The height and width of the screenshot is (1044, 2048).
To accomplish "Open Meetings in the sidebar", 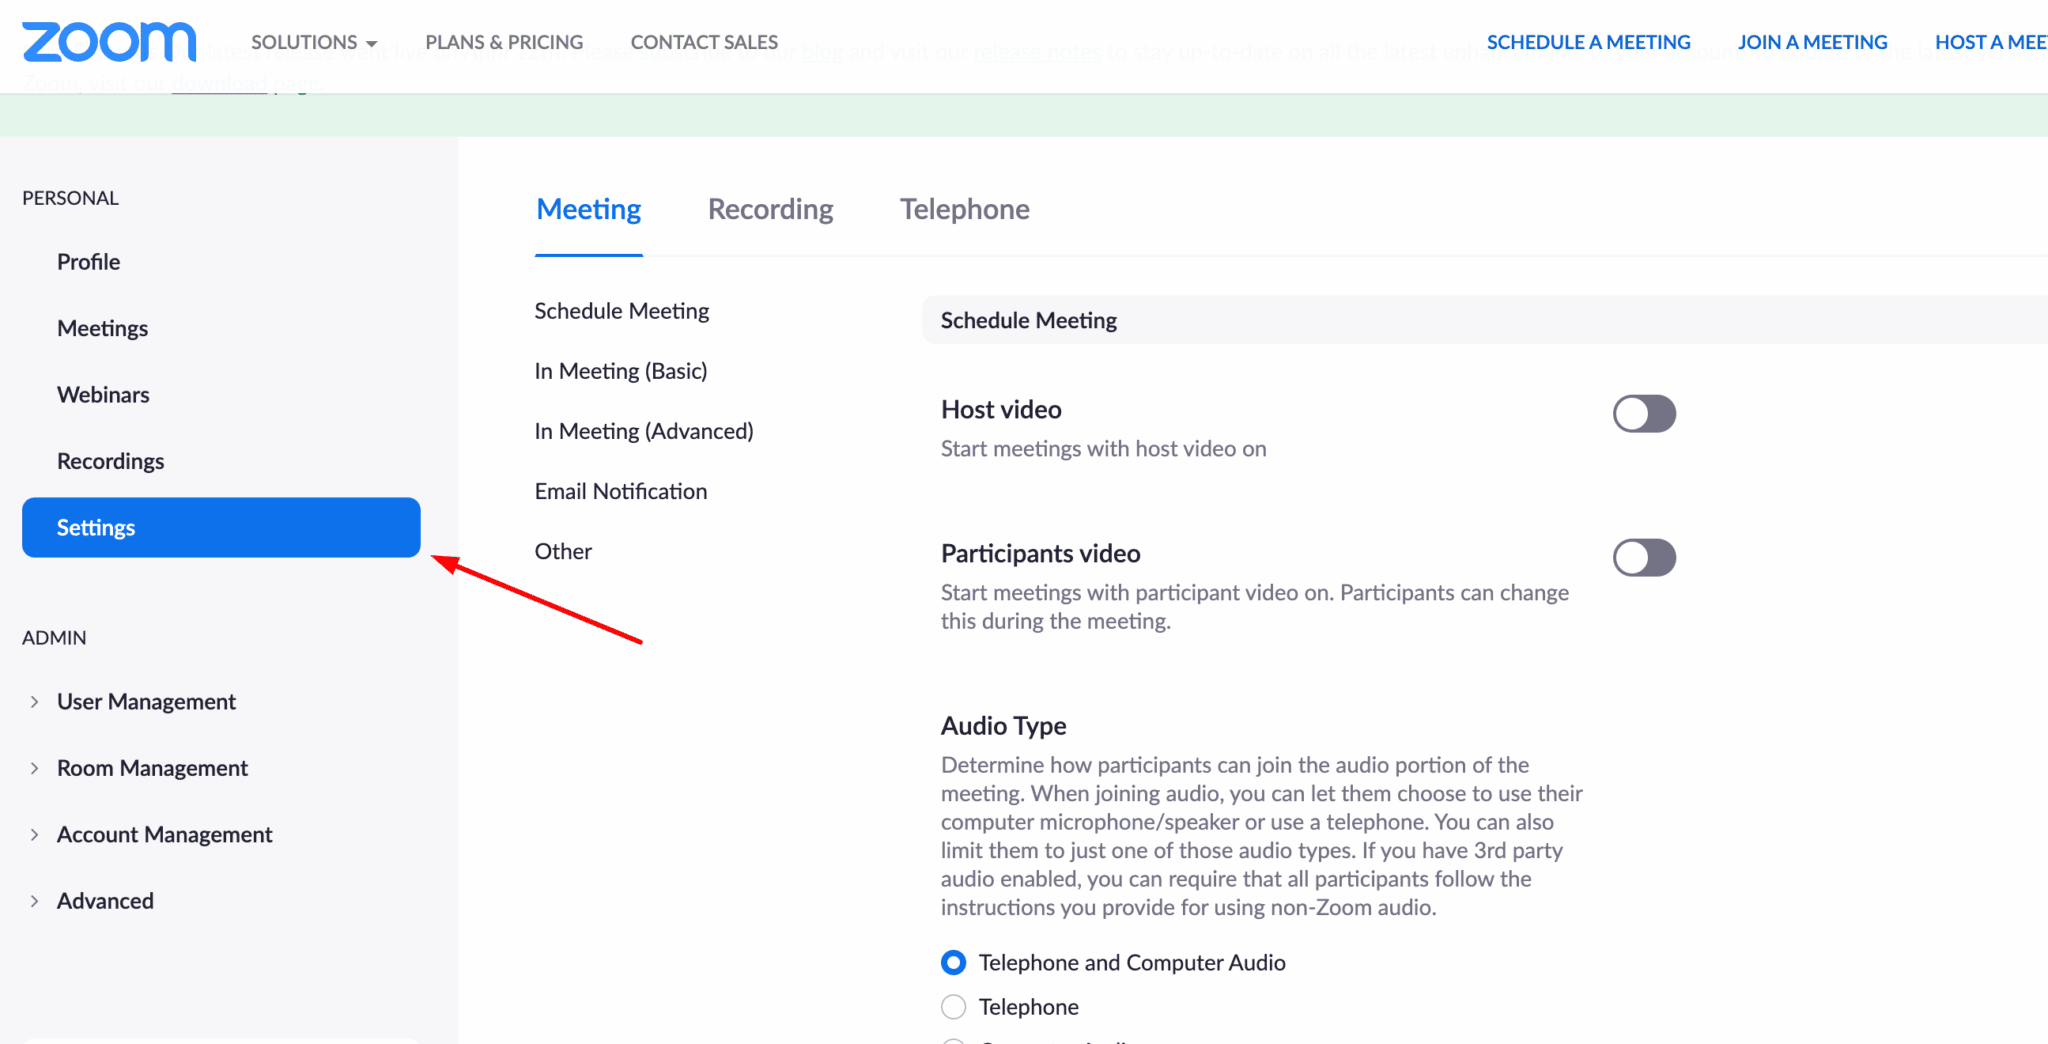I will tap(102, 328).
